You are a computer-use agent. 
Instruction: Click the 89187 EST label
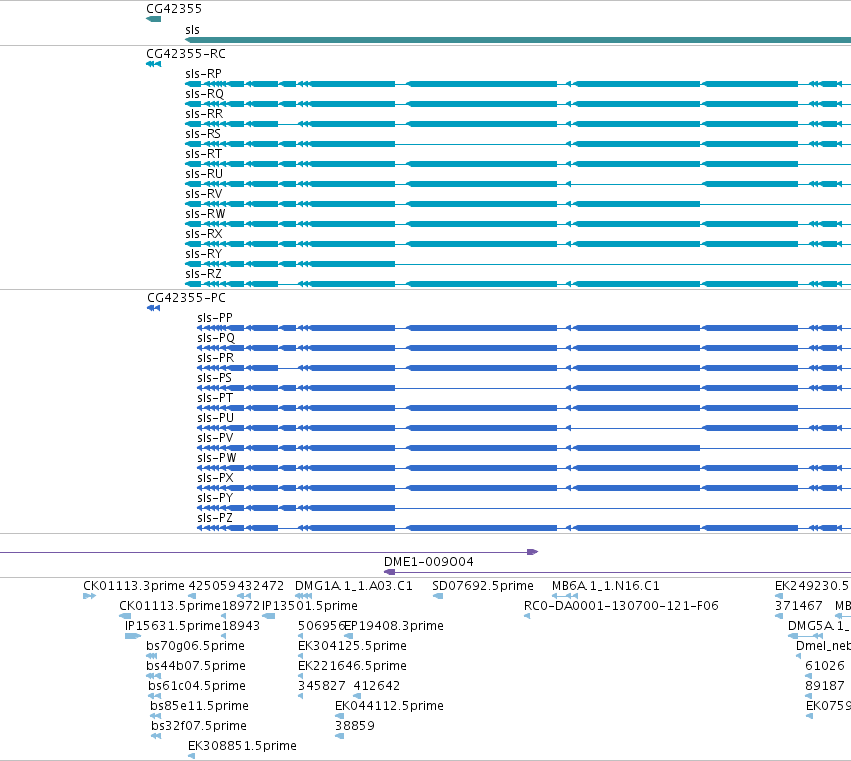(x=825, y=686)
